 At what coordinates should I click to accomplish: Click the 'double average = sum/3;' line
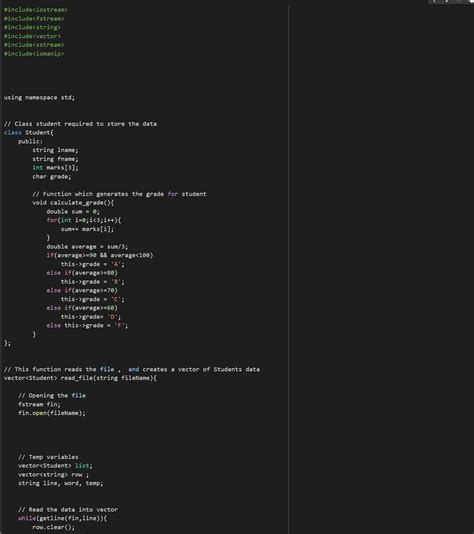point(87,247)
